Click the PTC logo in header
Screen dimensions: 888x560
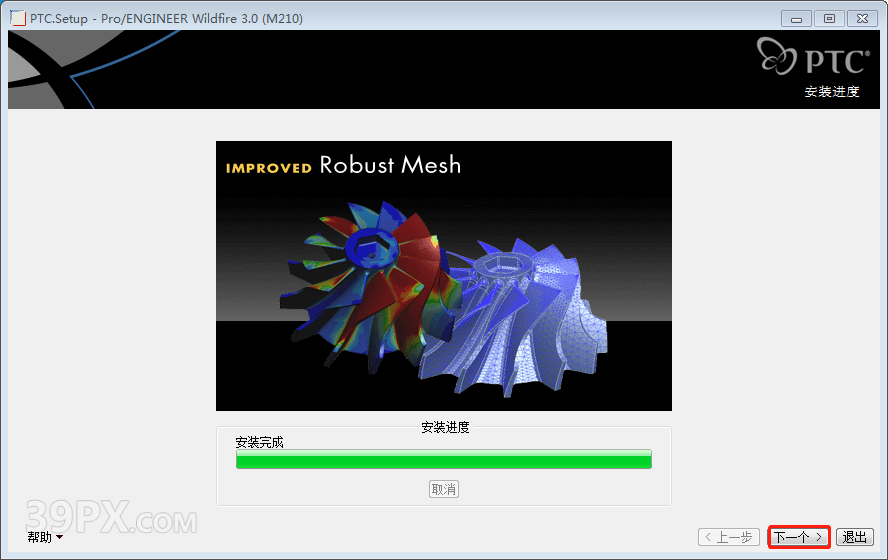pos(813,57)
